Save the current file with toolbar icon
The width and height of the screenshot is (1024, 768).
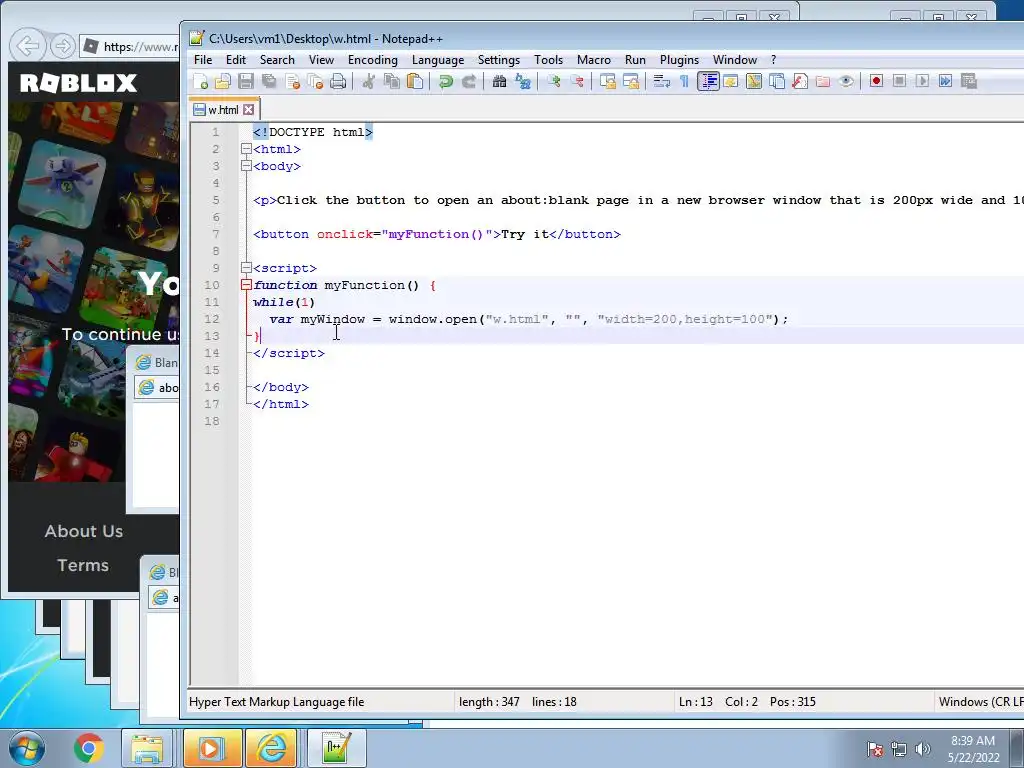click(x=246, y=82)
